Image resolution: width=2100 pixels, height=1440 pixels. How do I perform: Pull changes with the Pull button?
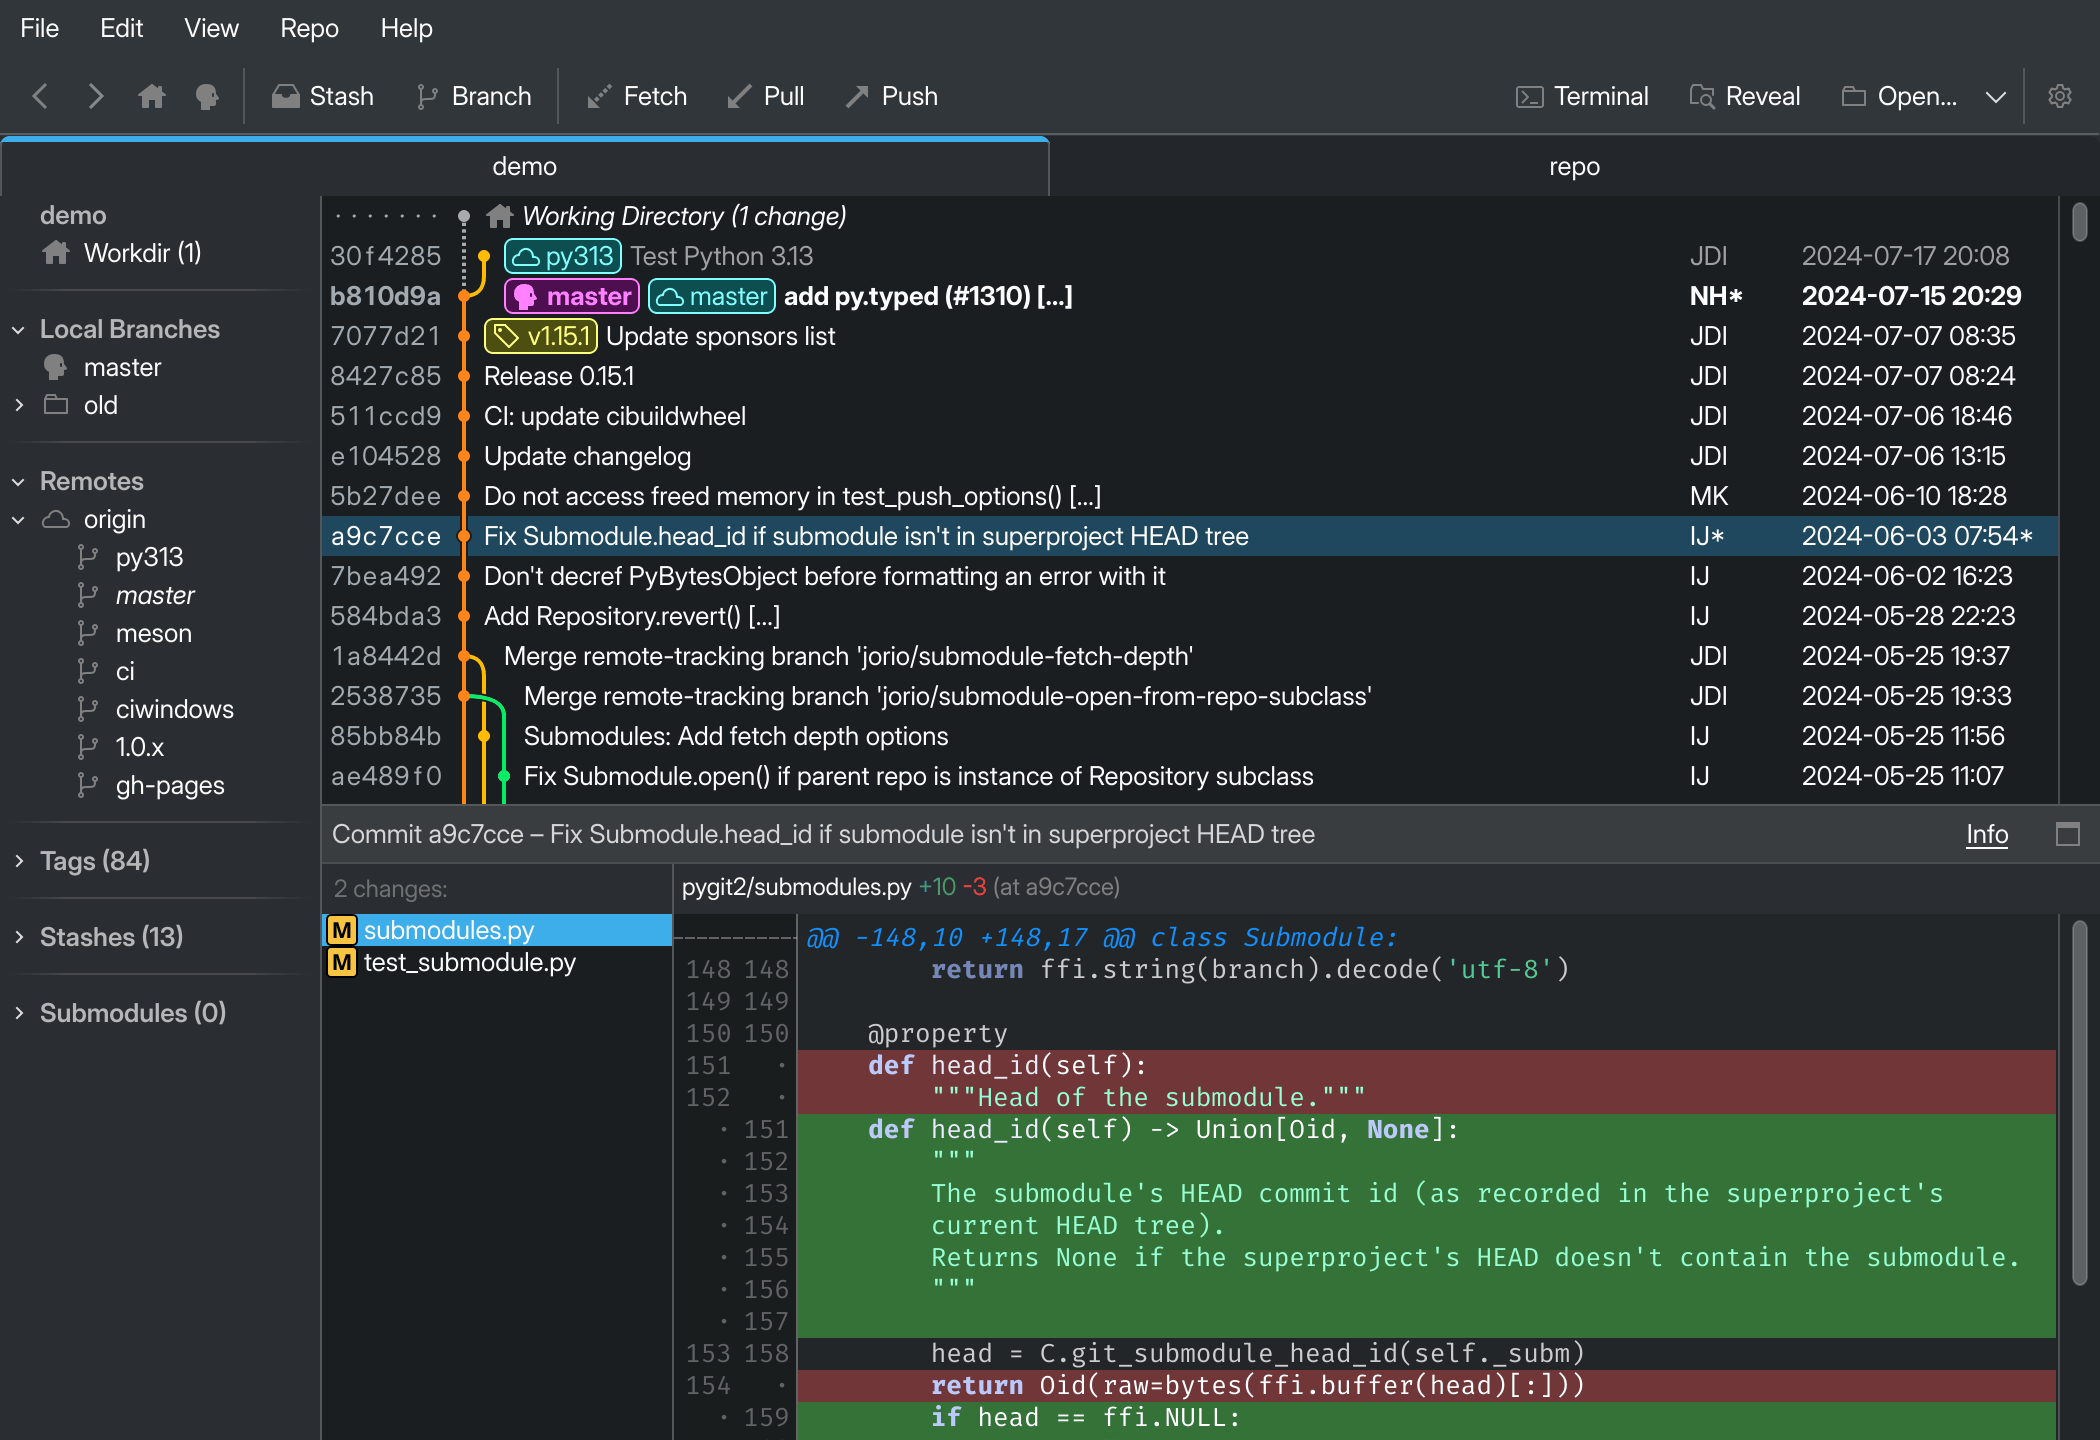point(766,96)
